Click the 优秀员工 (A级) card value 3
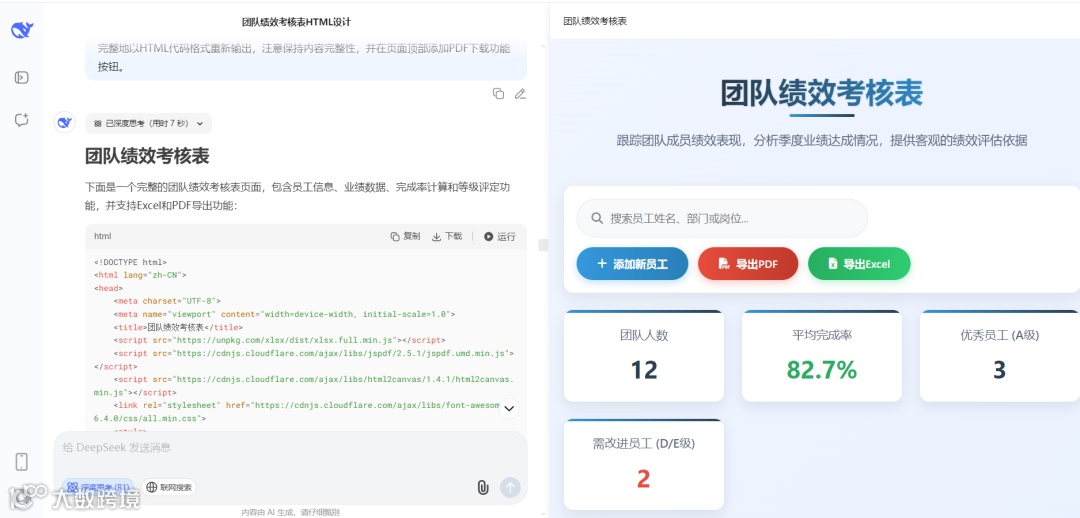The image size is (1080, 518). point(999,370)
